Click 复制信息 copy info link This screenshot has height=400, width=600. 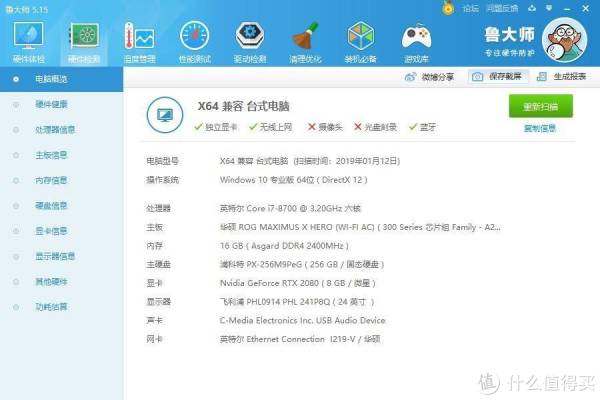coord(540,129)
